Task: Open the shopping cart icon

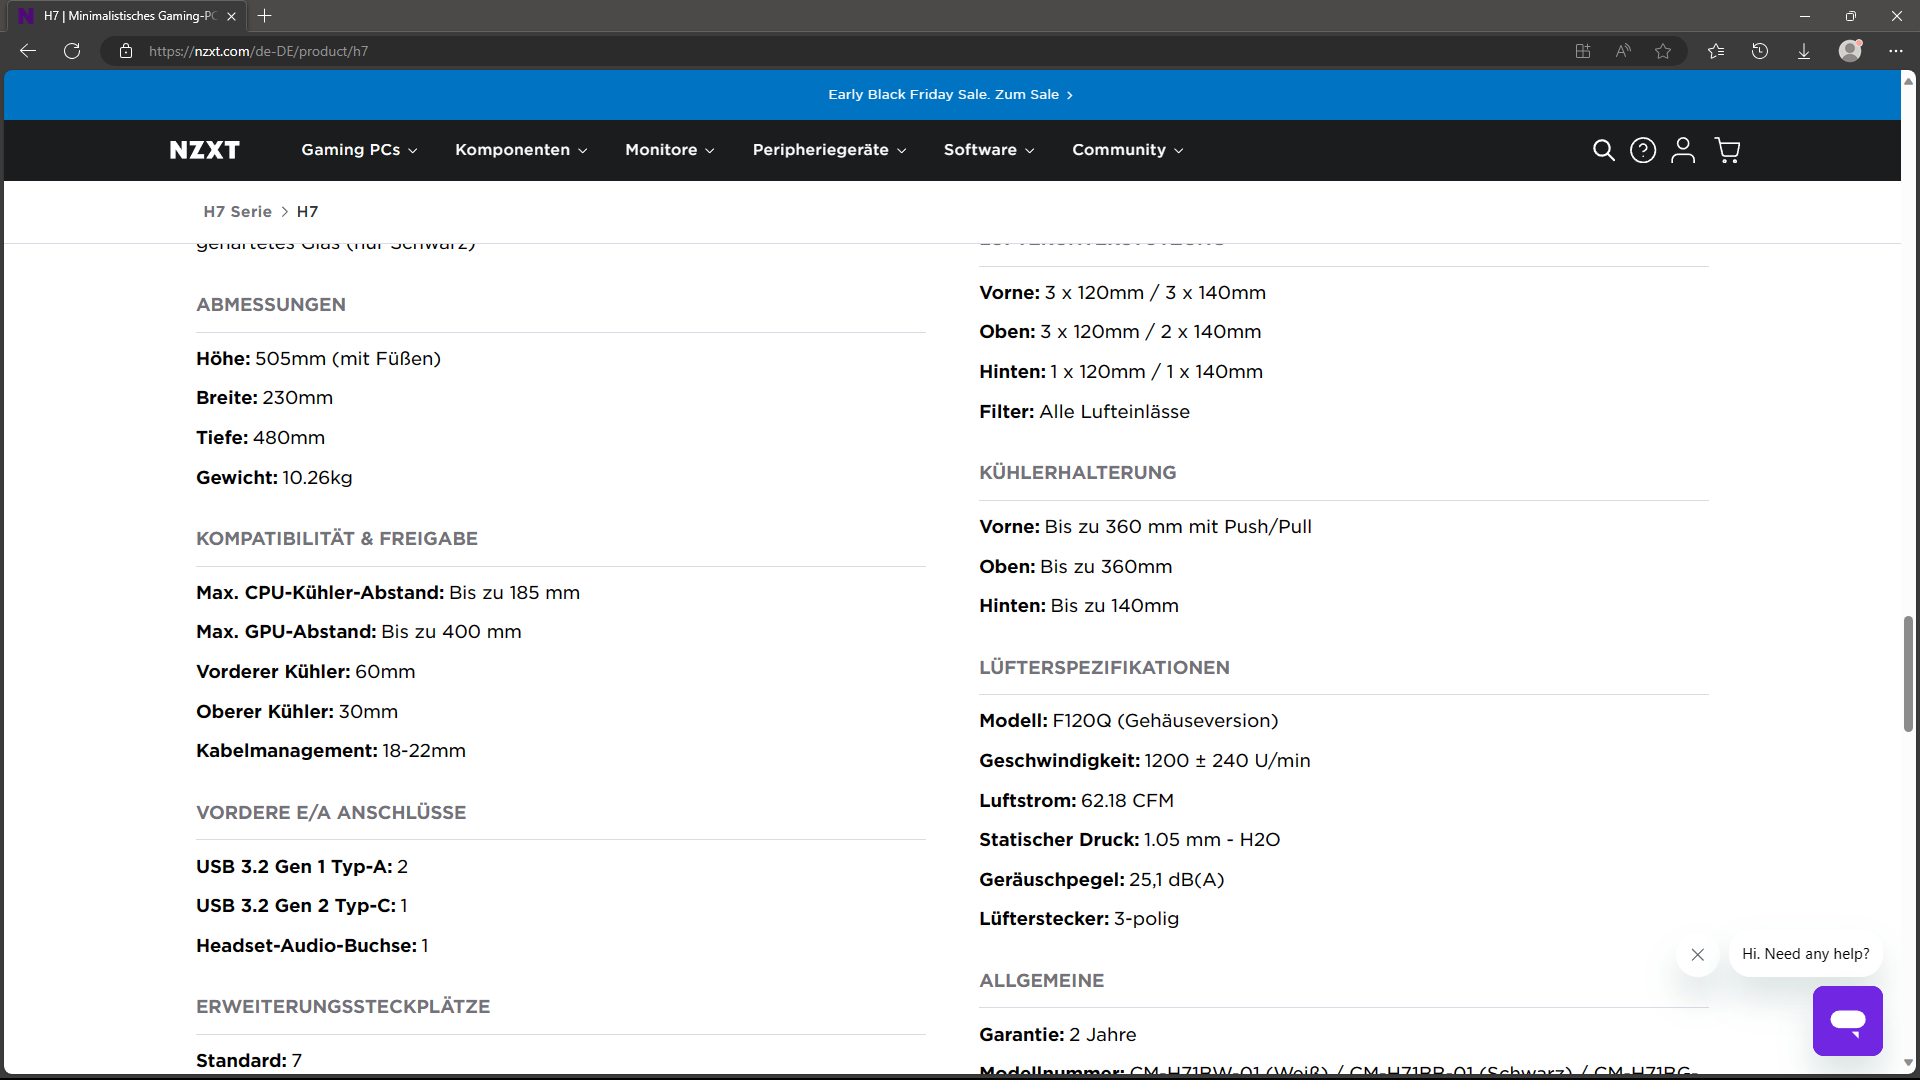Action: click(1727, 150)
